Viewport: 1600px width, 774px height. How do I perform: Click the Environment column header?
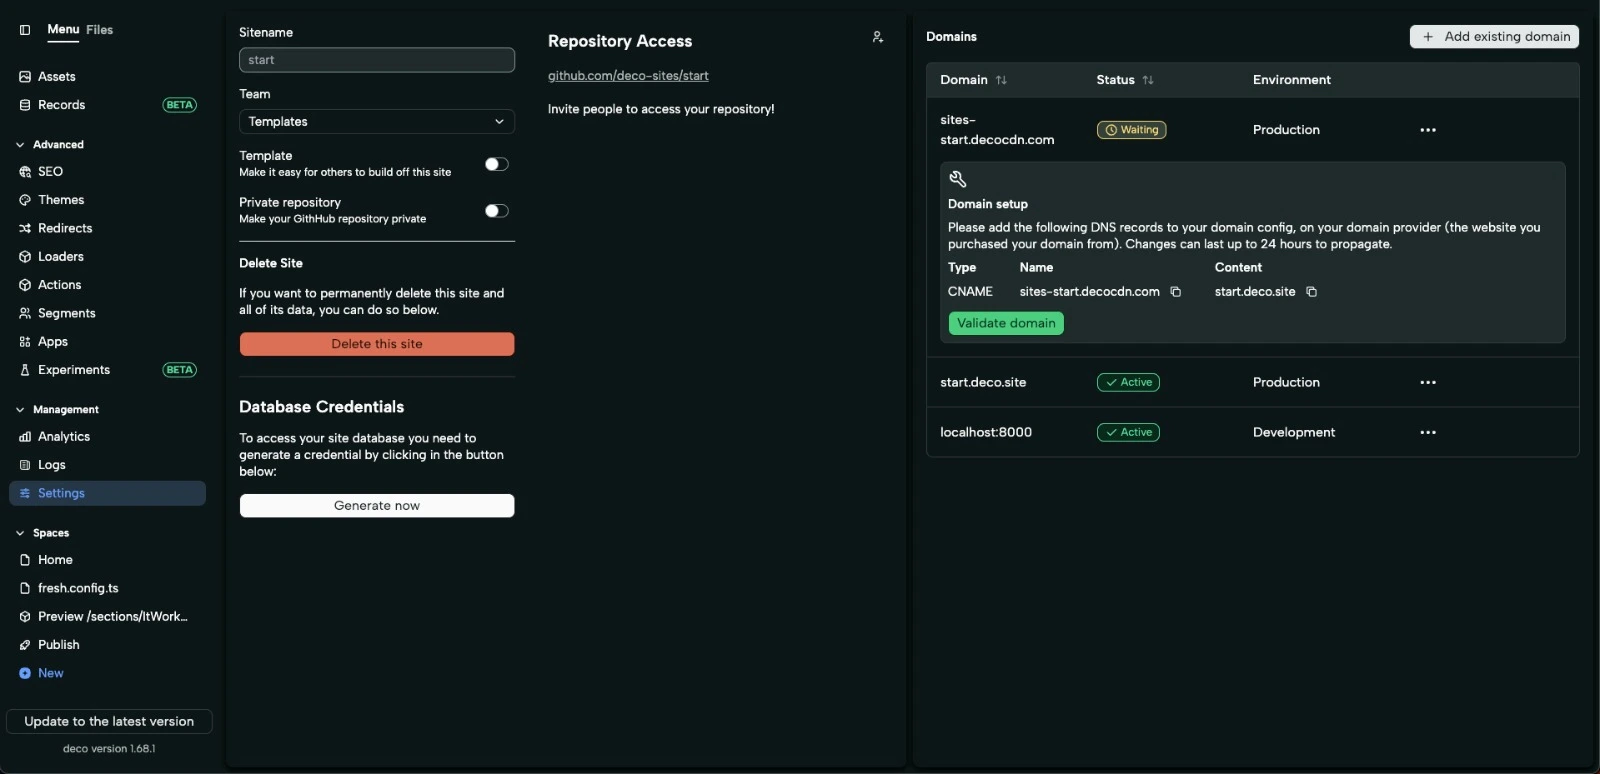[x=1292, y=80]
